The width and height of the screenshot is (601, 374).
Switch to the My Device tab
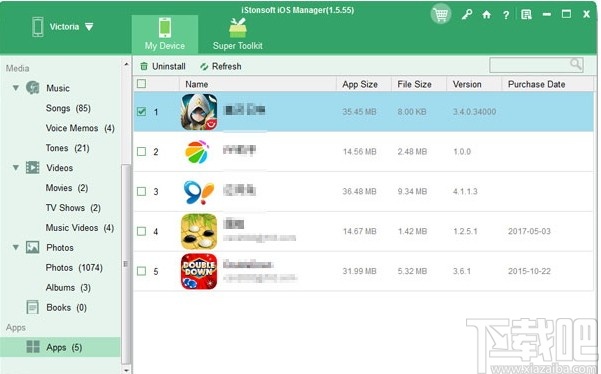tap(165, 34)
